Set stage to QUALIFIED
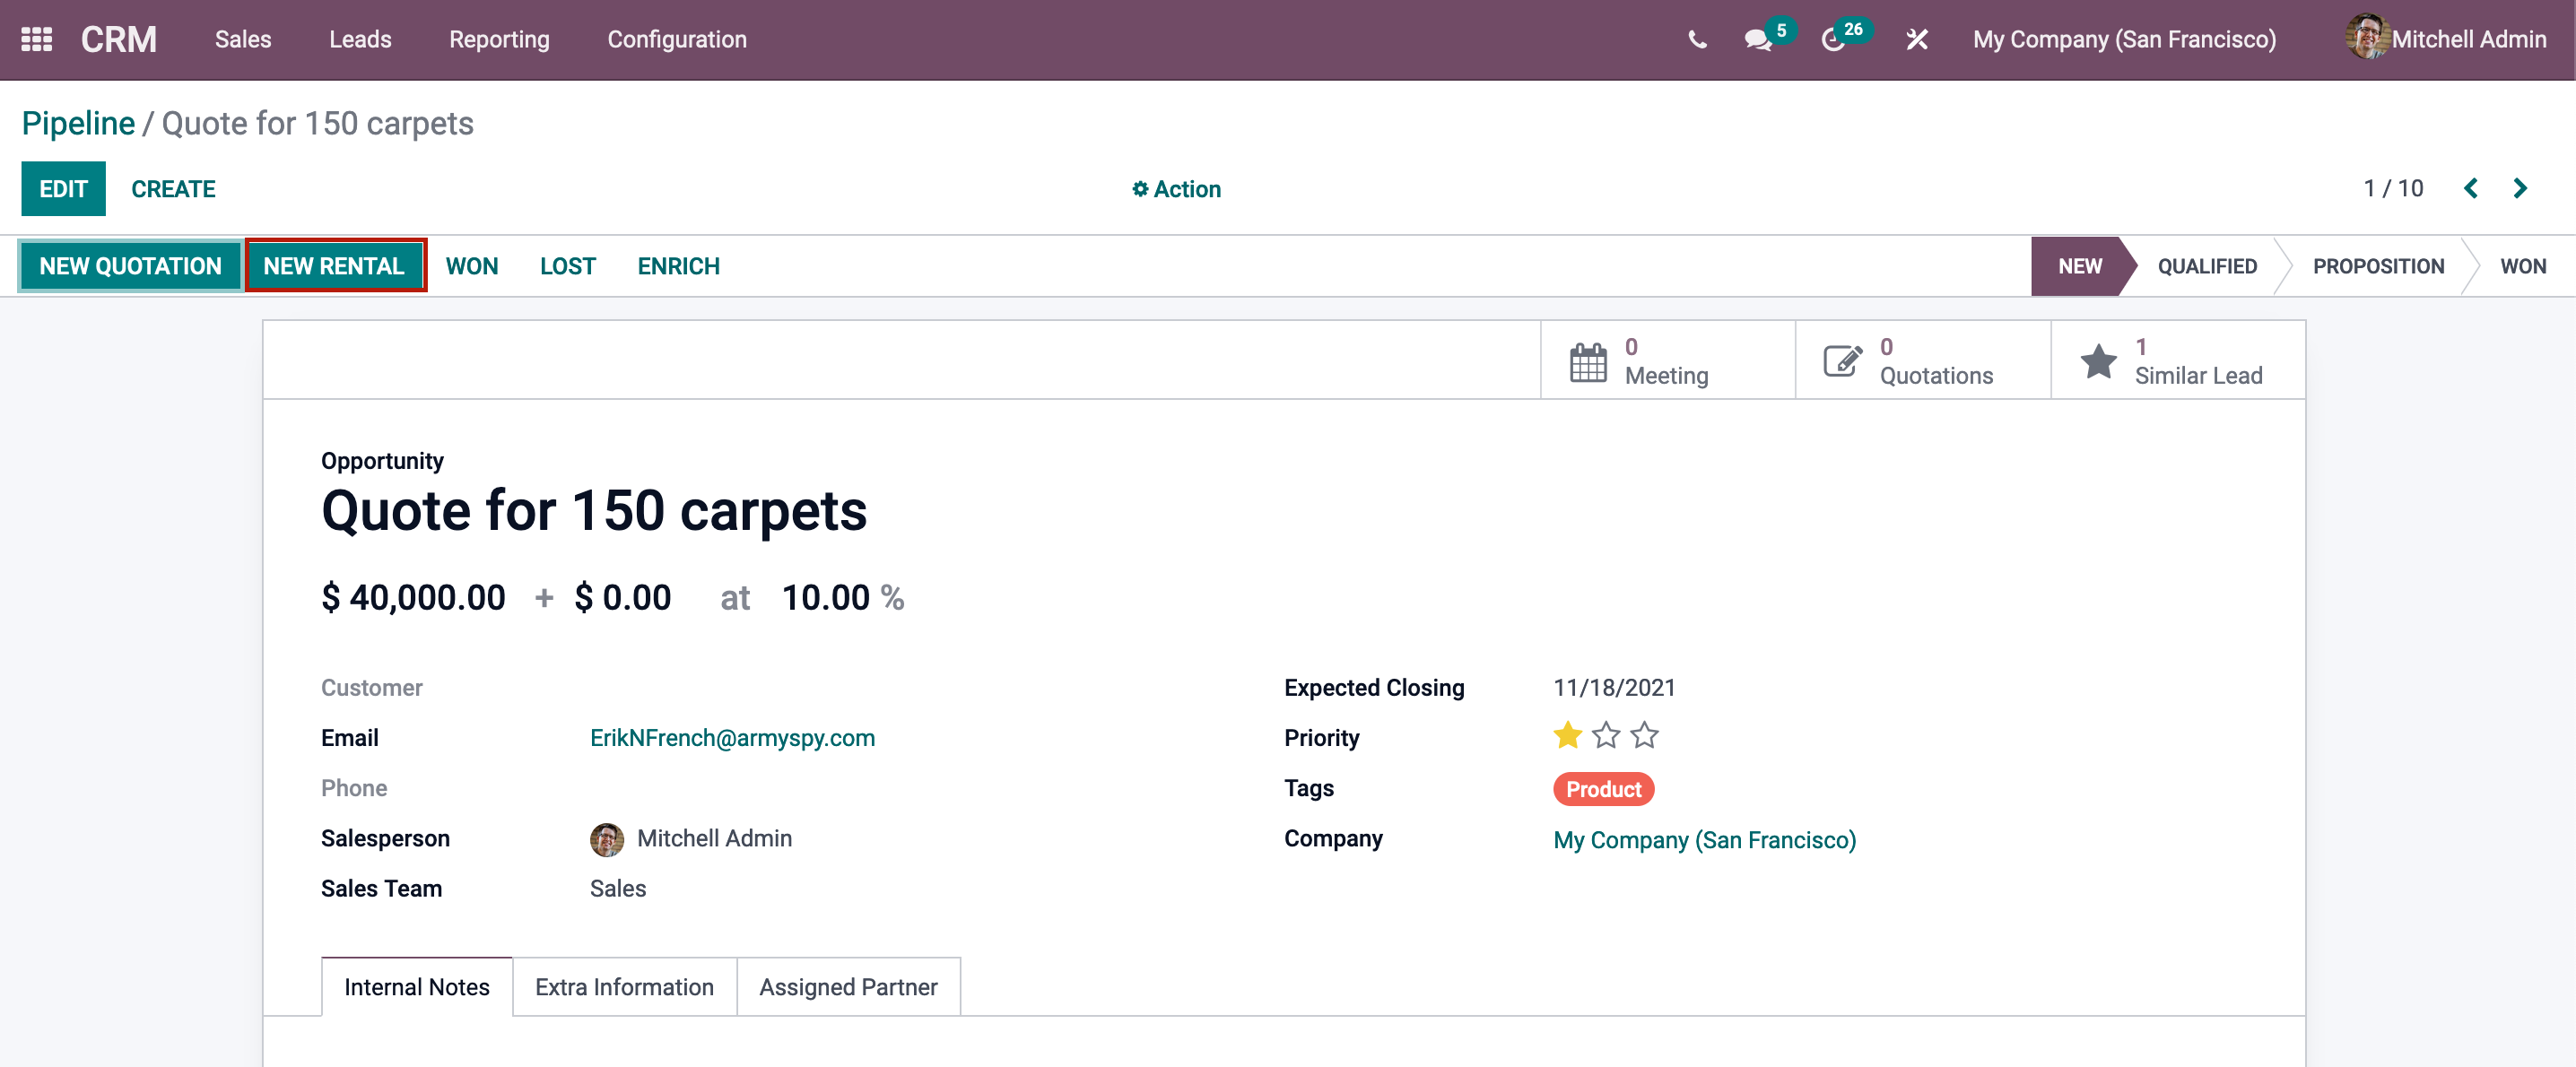Screen dimensions: 2576x1067 tap(2207, 266)
